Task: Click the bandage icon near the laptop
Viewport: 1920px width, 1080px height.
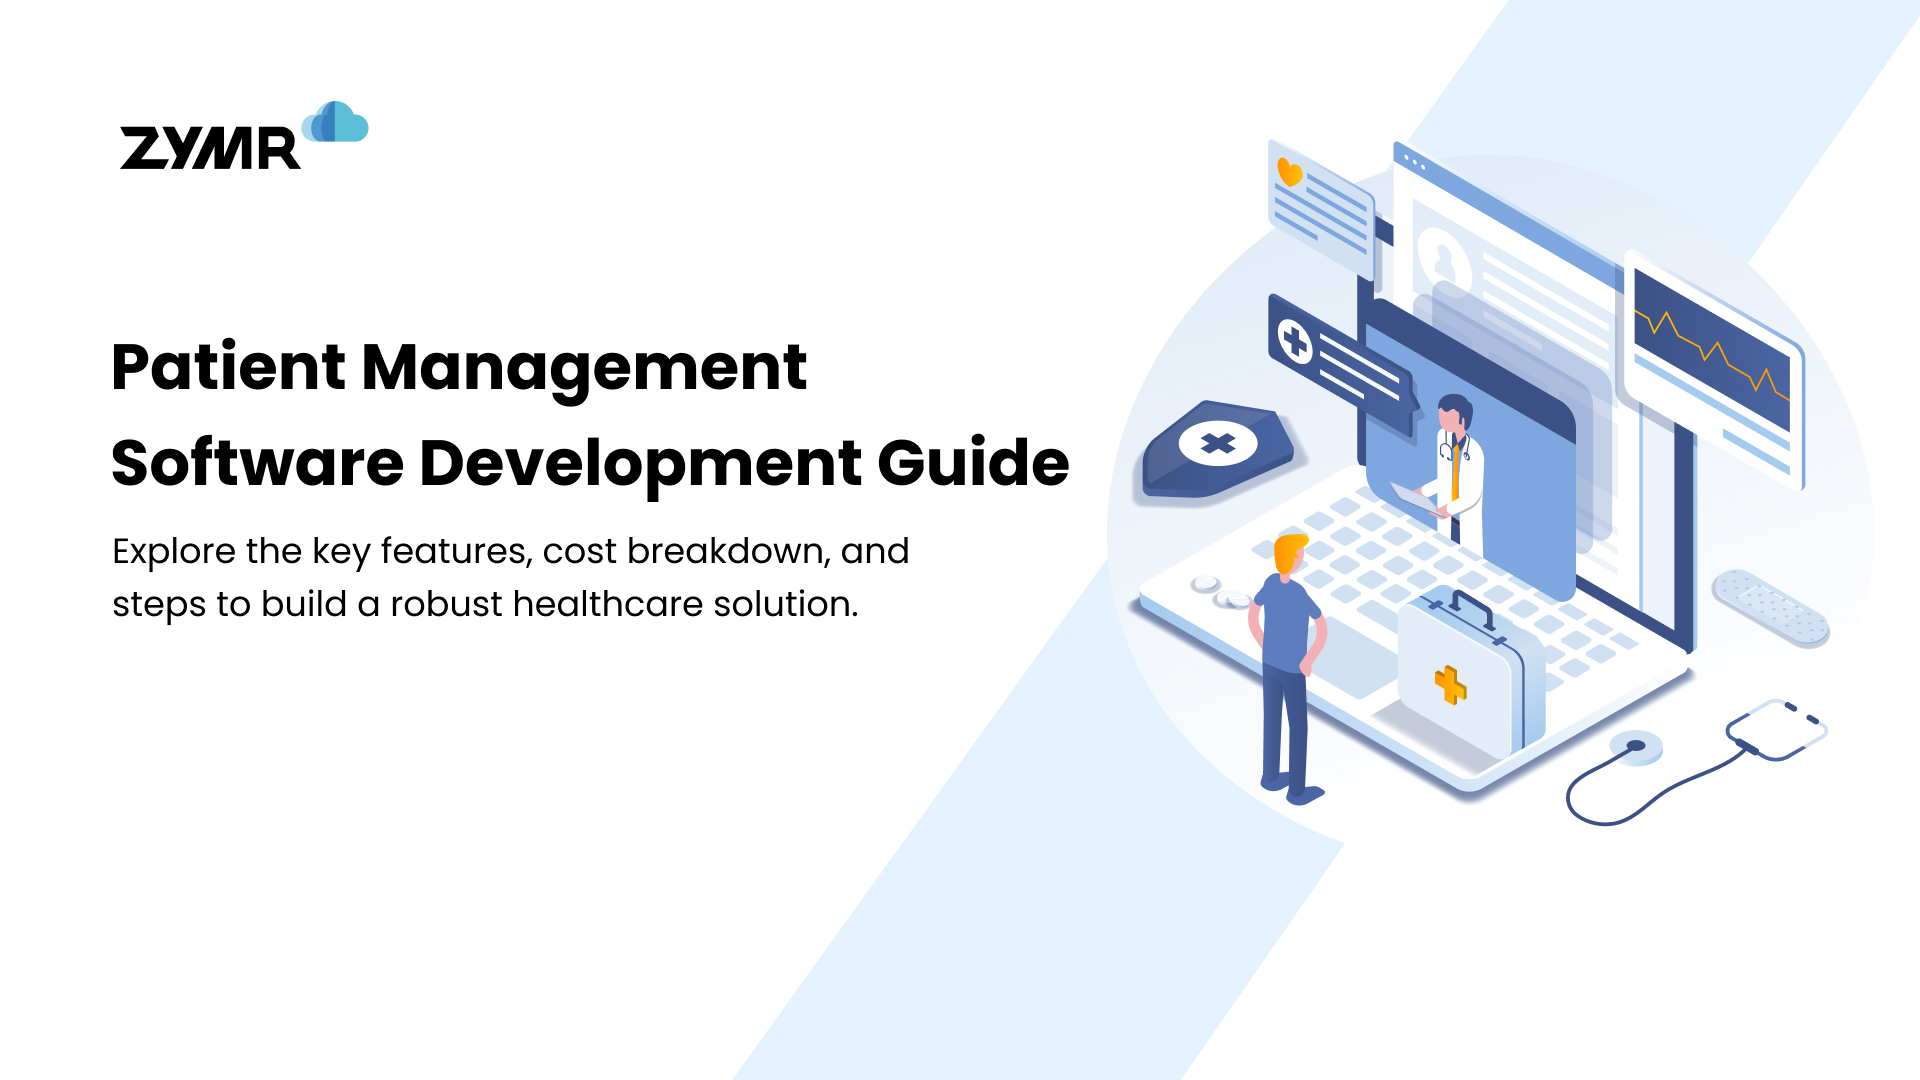Action: [1770, 608]
